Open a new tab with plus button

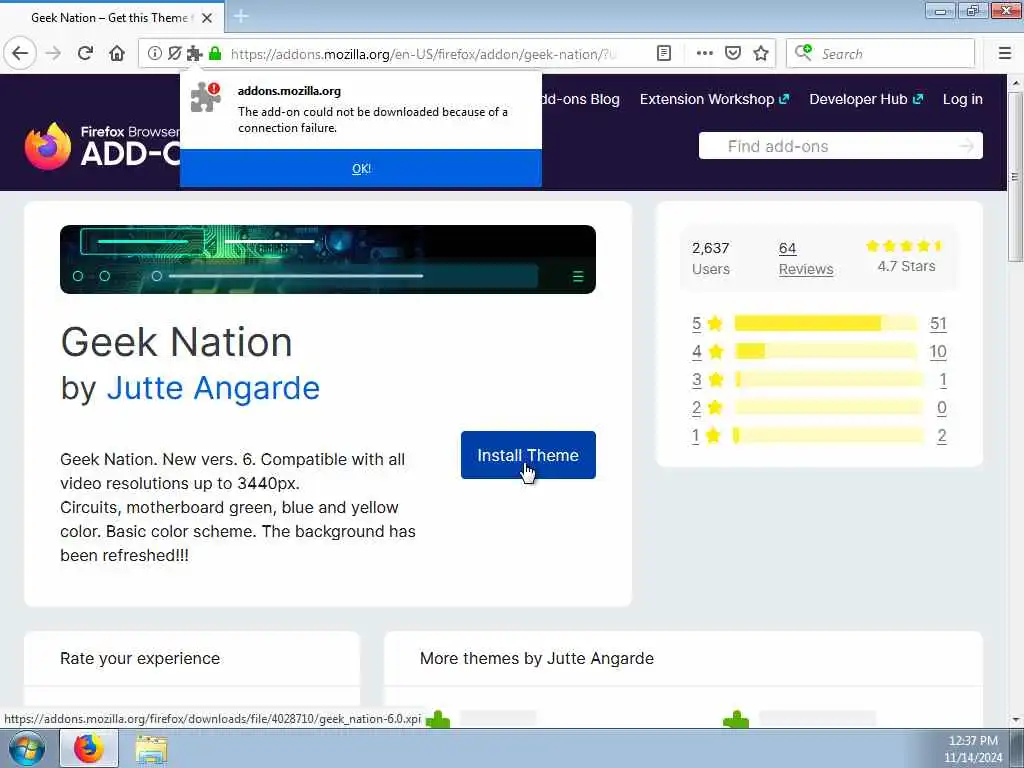[241, 16]
